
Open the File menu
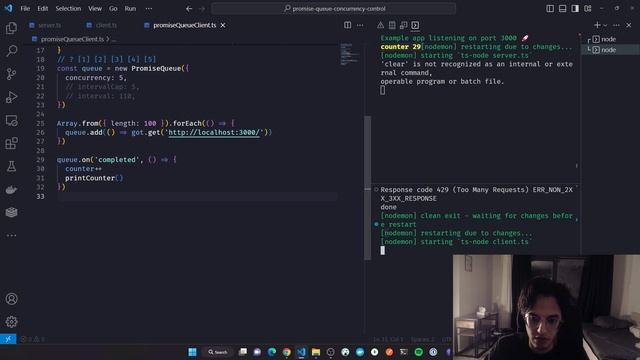(x=25, y=9)
